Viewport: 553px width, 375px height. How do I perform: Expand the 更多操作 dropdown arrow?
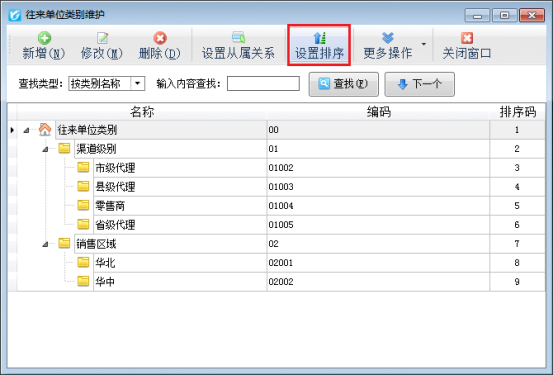[424, 44]
